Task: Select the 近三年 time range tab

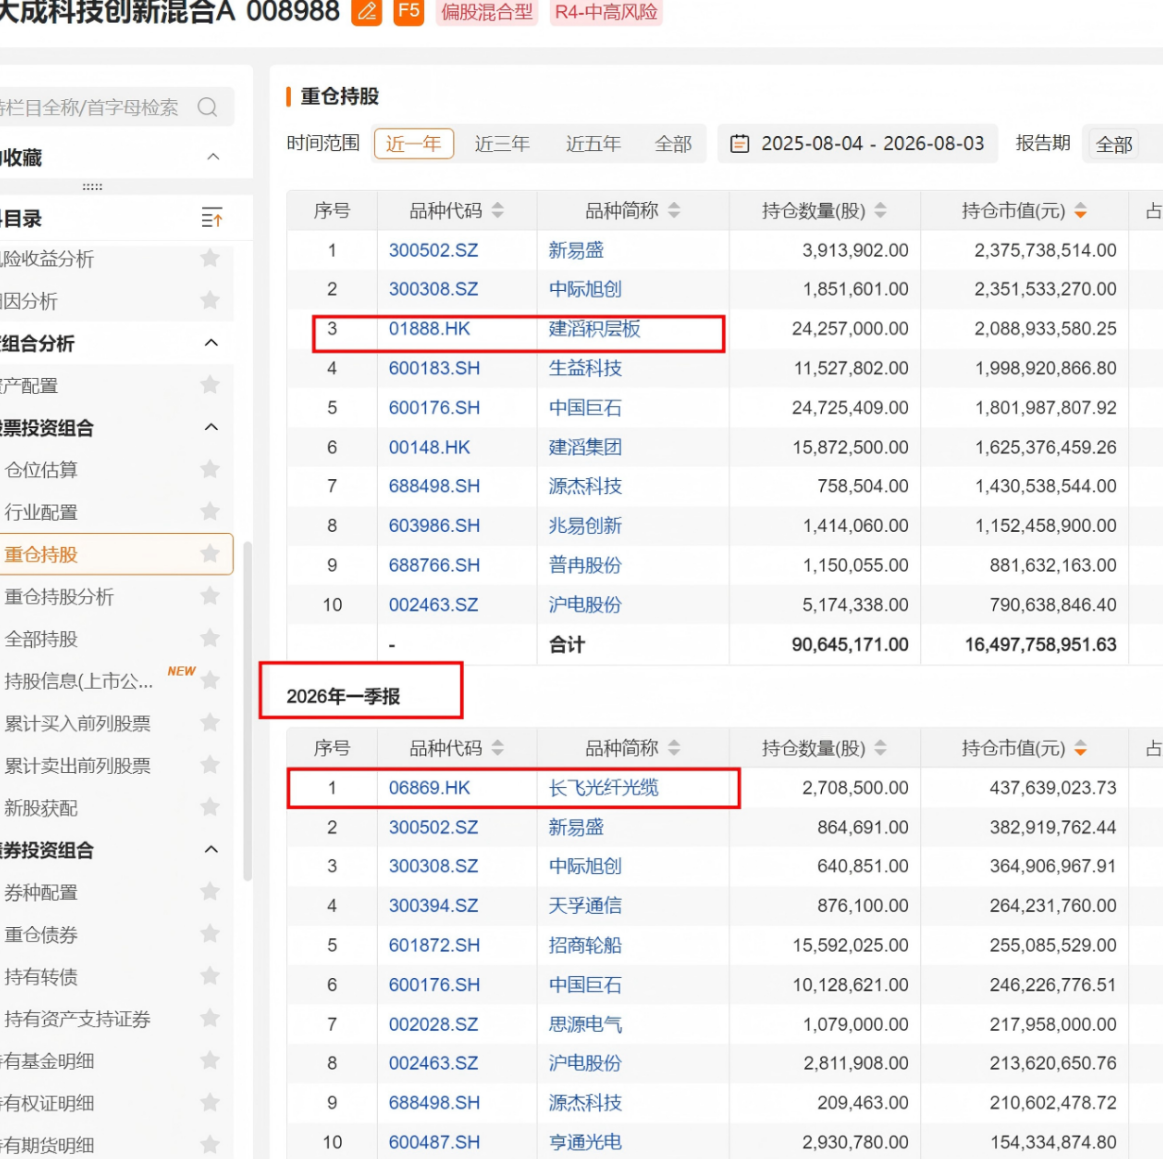Action: [x=502, y=143]
